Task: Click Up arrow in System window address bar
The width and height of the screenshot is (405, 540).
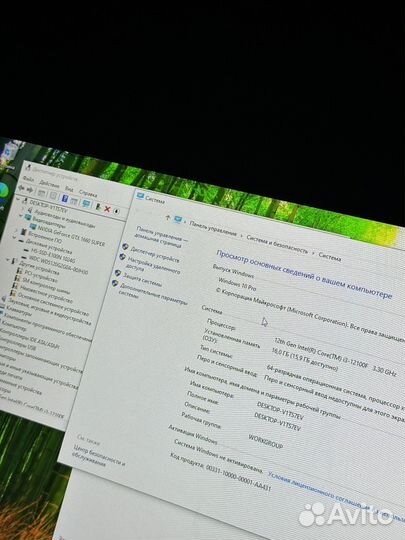Action: tap(168, 217)
